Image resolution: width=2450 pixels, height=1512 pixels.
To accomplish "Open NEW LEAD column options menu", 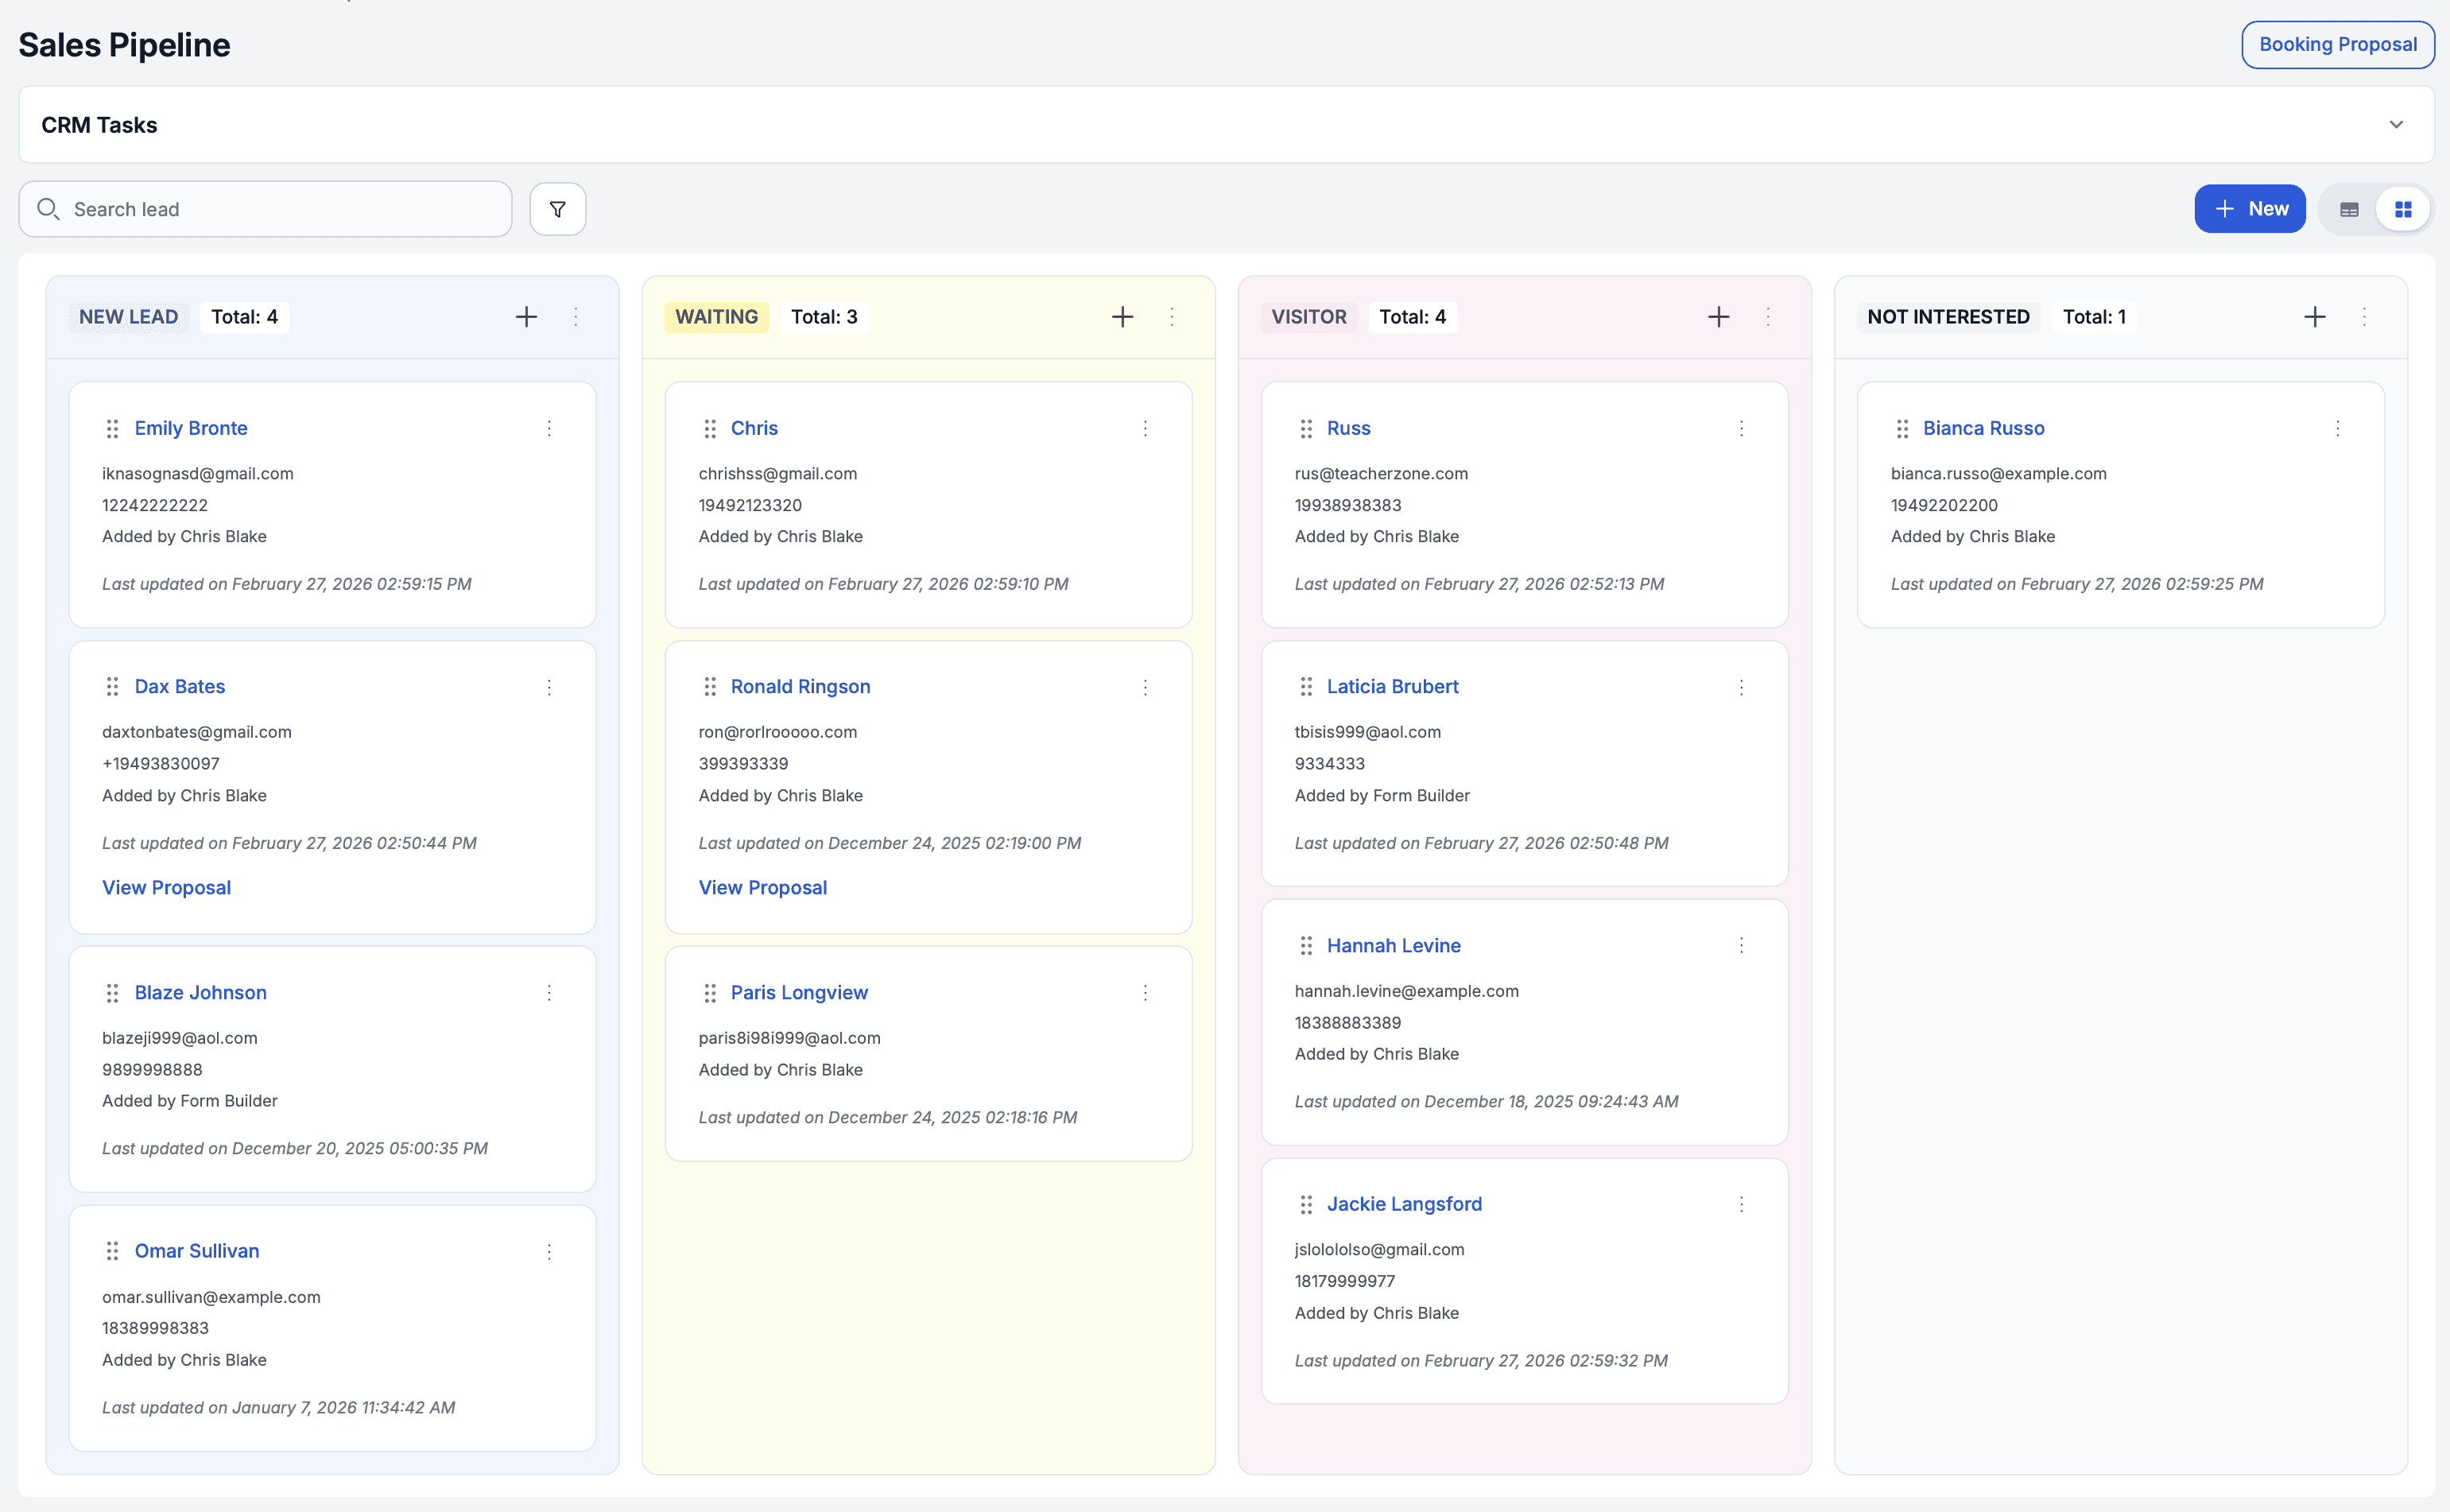I will coord(576,317).
